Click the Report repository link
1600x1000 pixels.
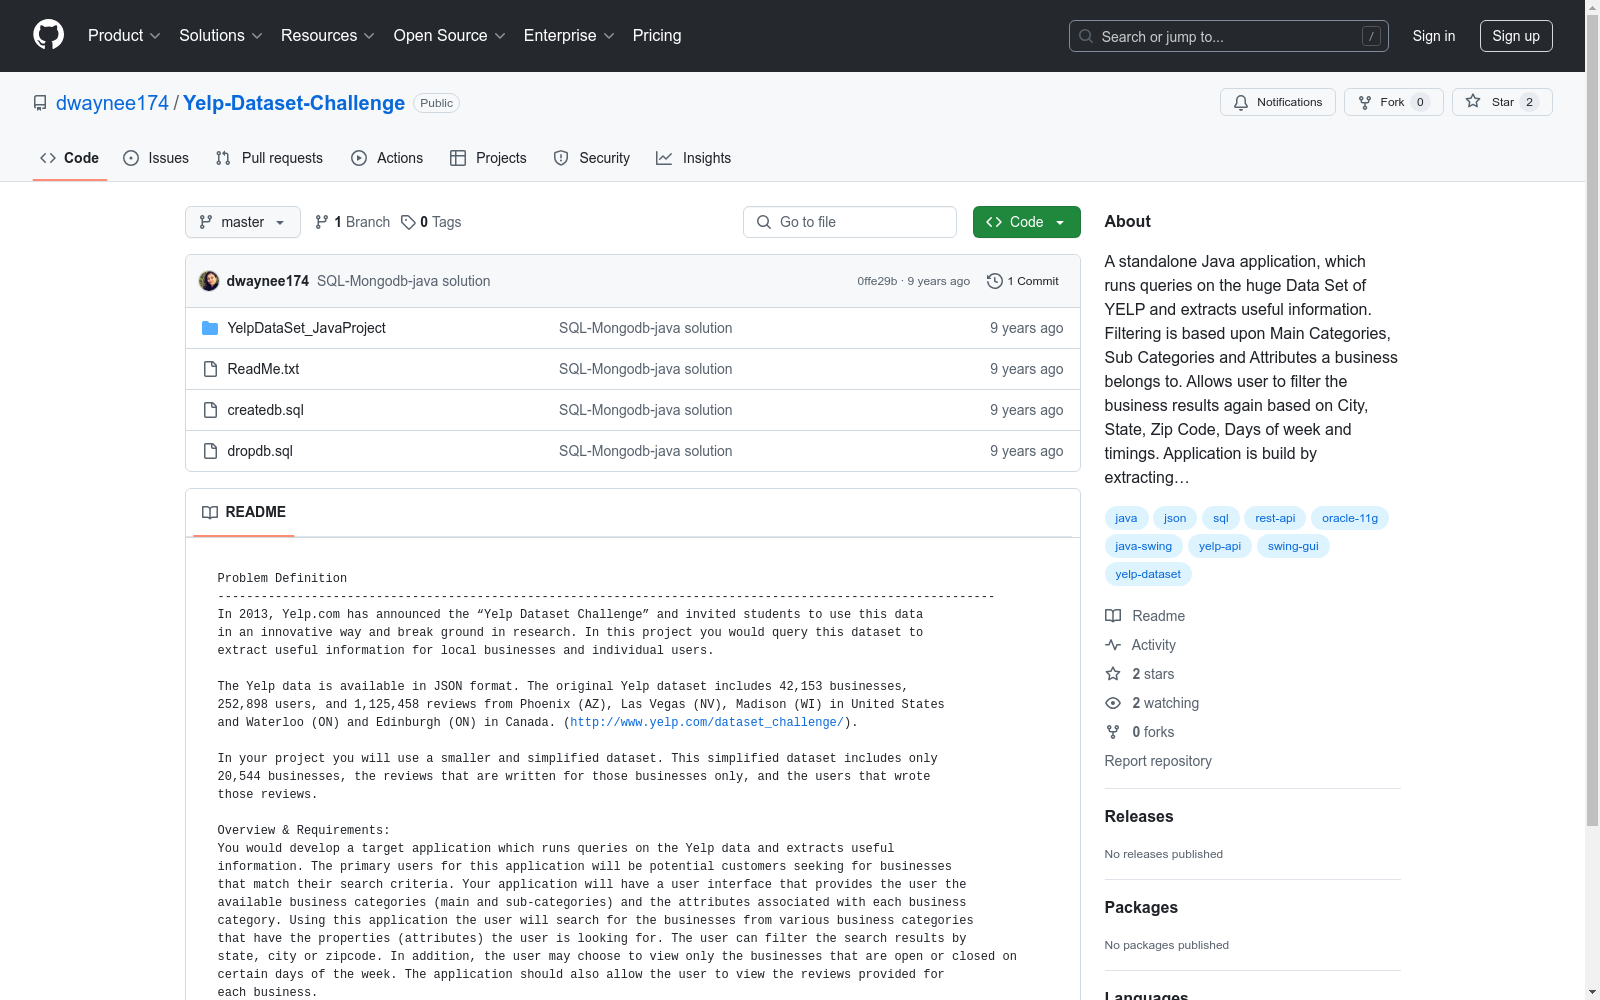pyautogui.click(x=1158, y=761)
